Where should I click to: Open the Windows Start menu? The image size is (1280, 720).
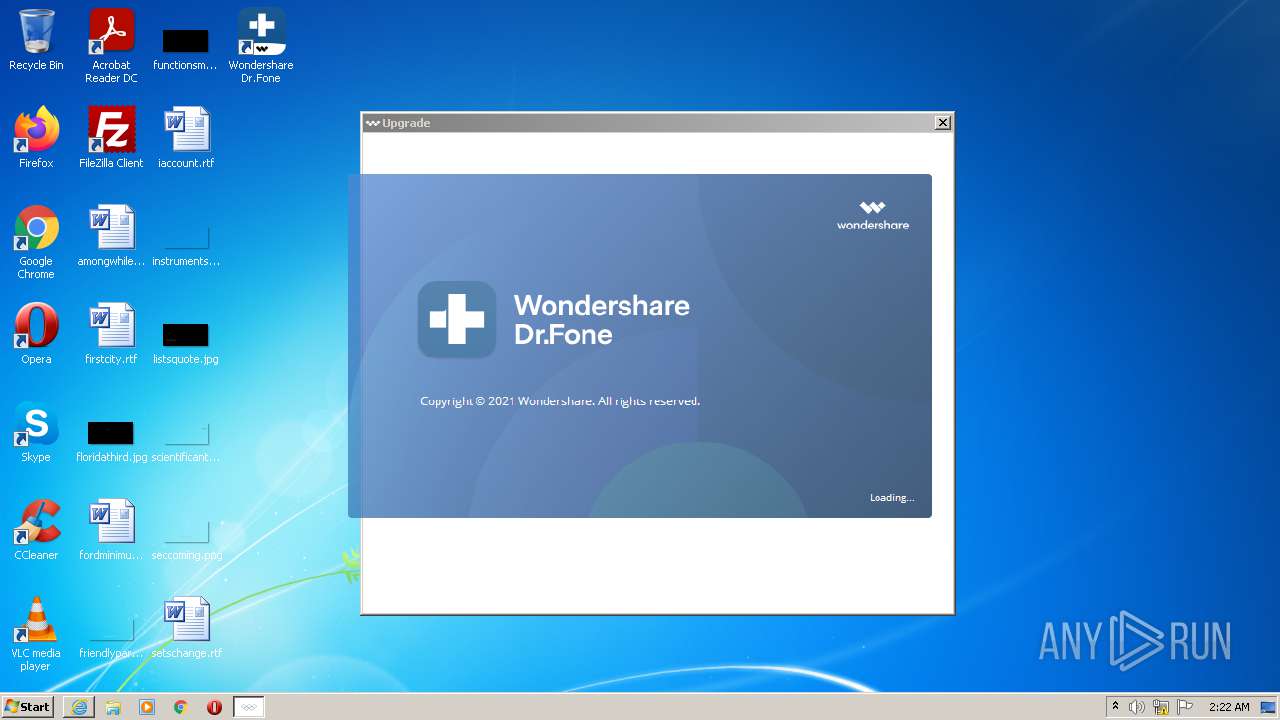pyautogui.click(x=28, y=706)
